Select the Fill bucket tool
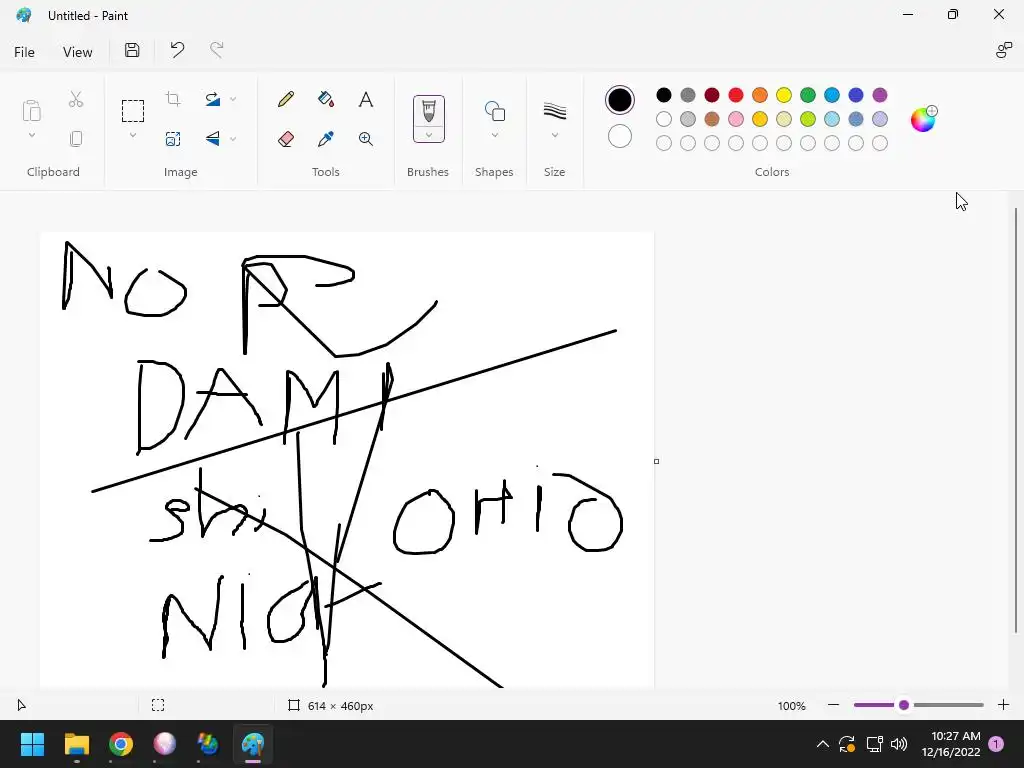This screenshot has width=1024, height=768. (326, 99)
